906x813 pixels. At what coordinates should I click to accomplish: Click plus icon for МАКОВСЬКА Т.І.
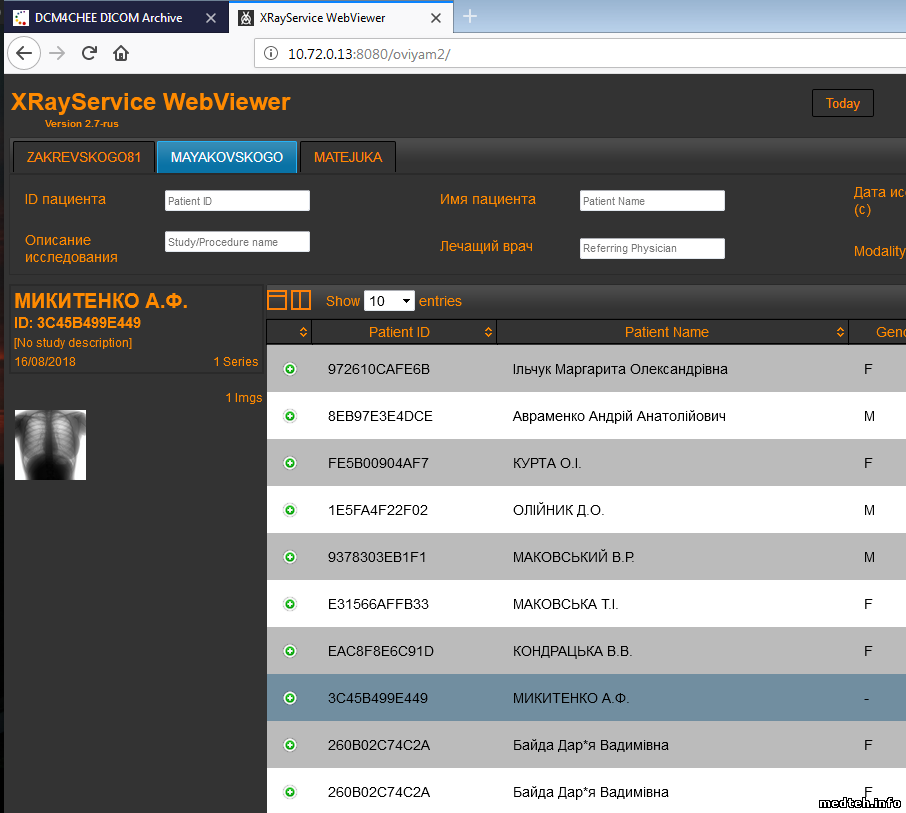tap(290, 604)
